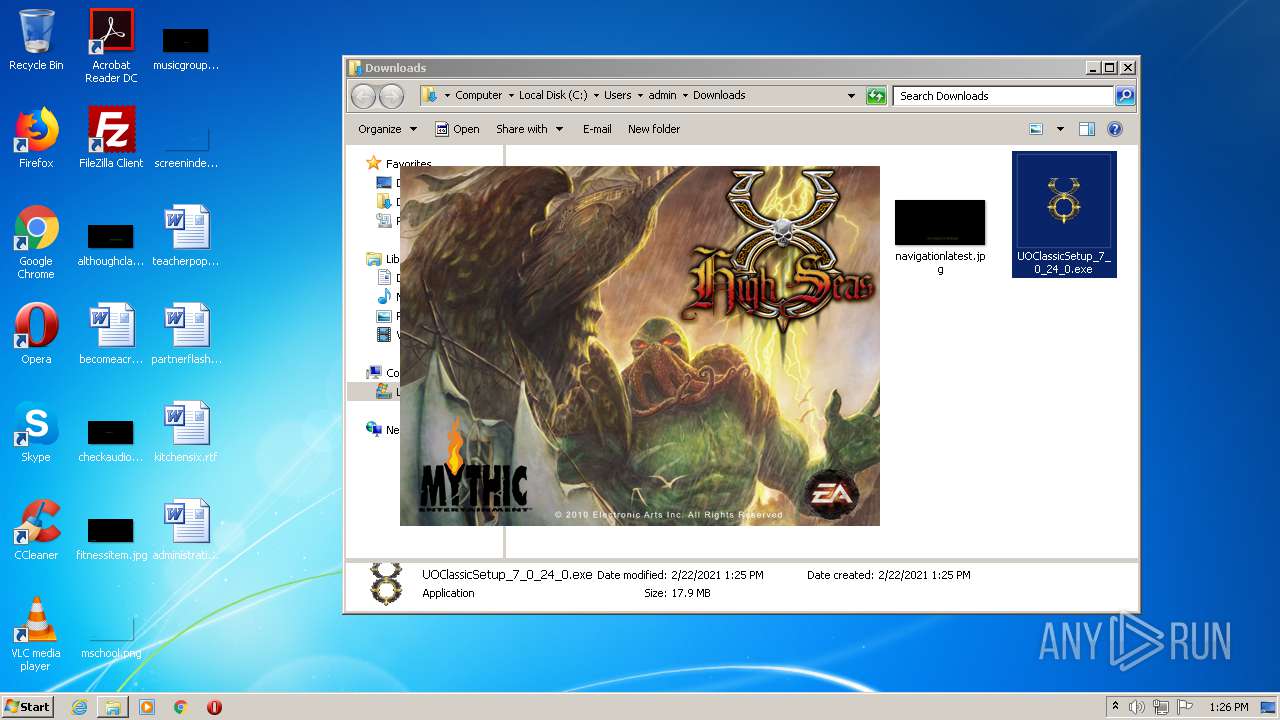Launch Opera browser desktop shortcut
Image resolution: width=1280 pixels, height=720 pixels.
click(36, 334)
